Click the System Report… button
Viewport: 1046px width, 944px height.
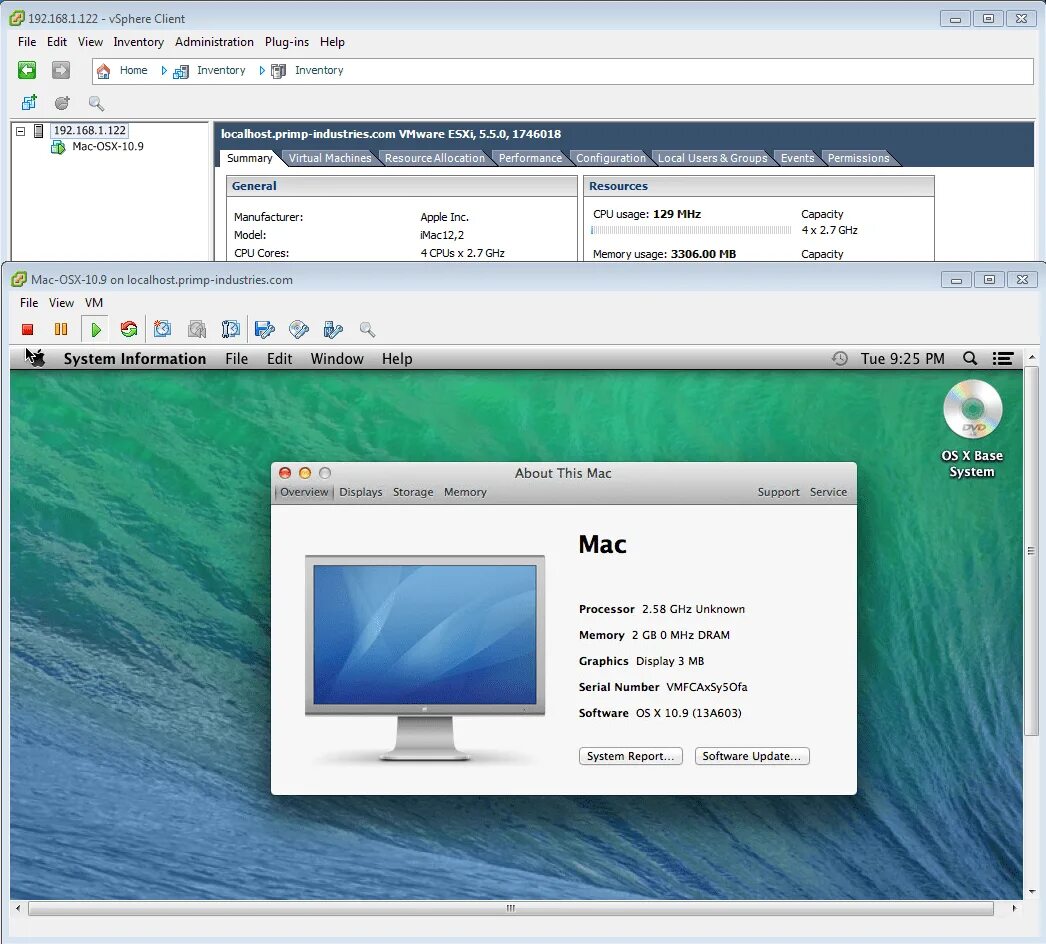click(630, 756)
